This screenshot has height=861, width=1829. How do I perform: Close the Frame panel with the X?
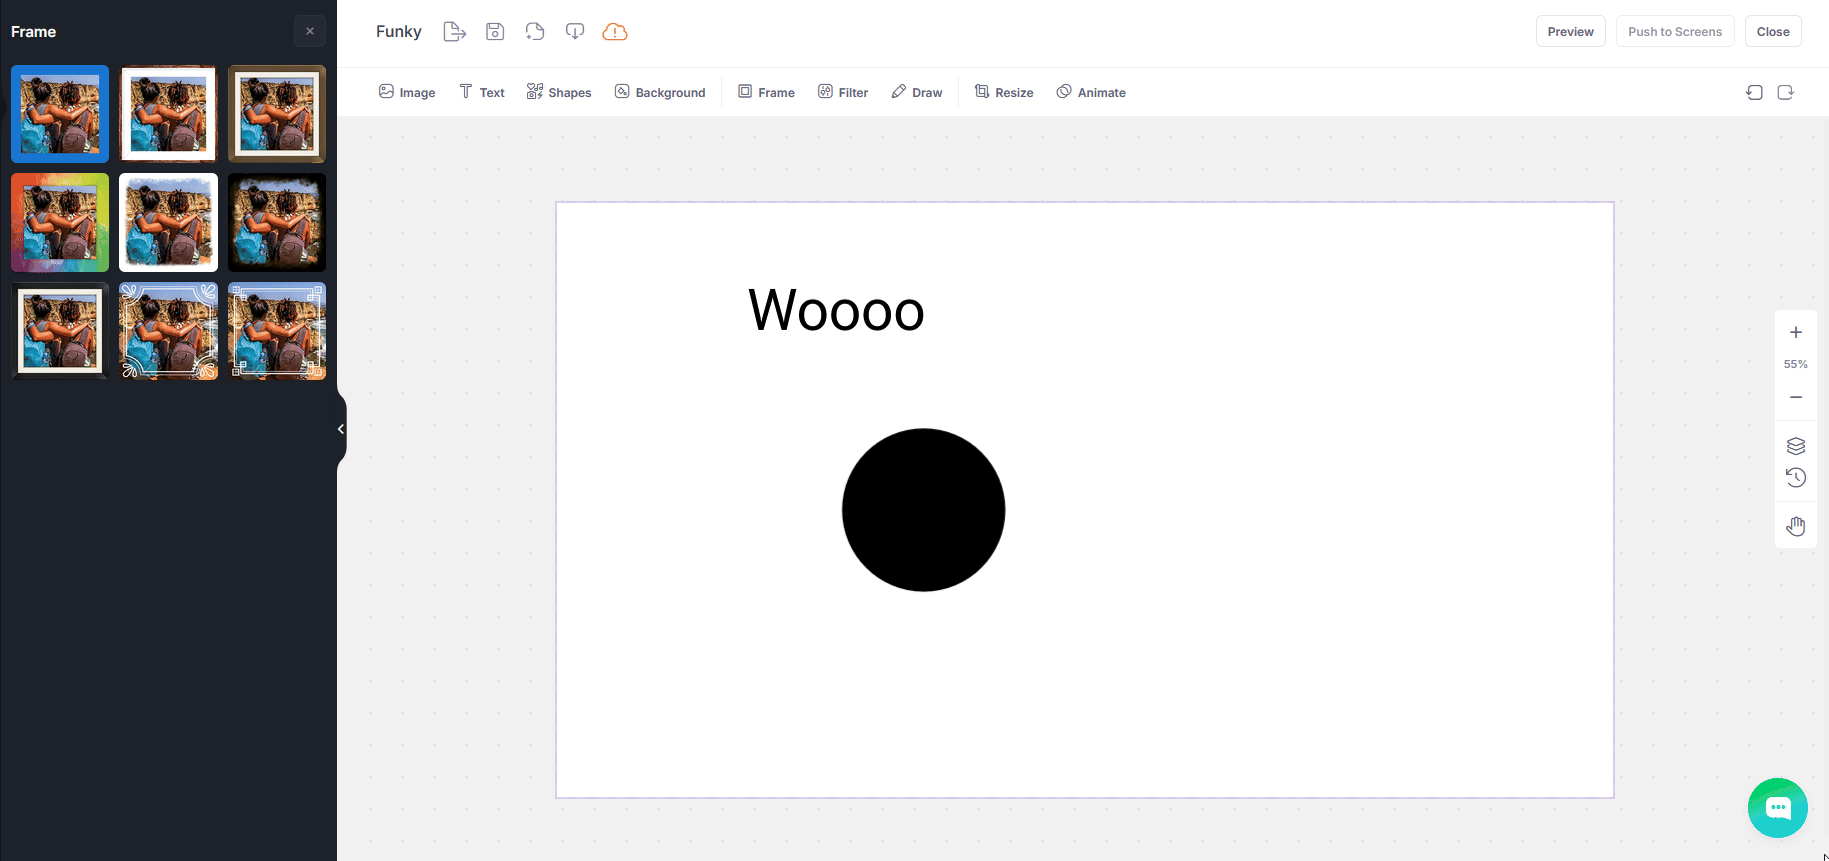(310, 31)
